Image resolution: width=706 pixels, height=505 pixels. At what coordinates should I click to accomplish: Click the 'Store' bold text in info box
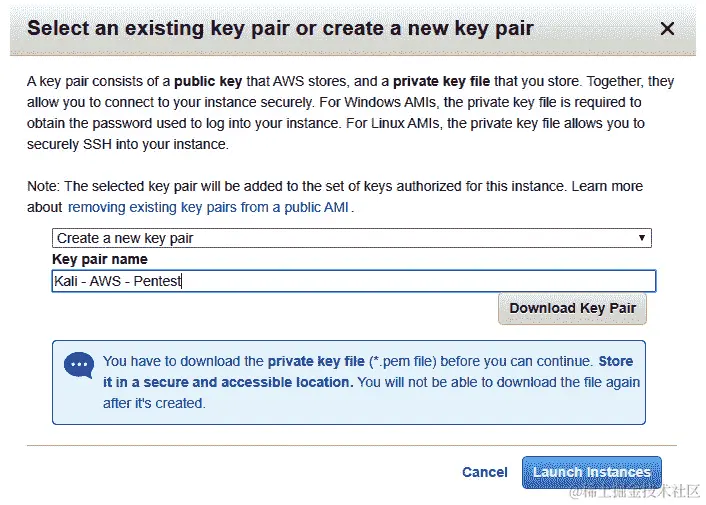615,361
